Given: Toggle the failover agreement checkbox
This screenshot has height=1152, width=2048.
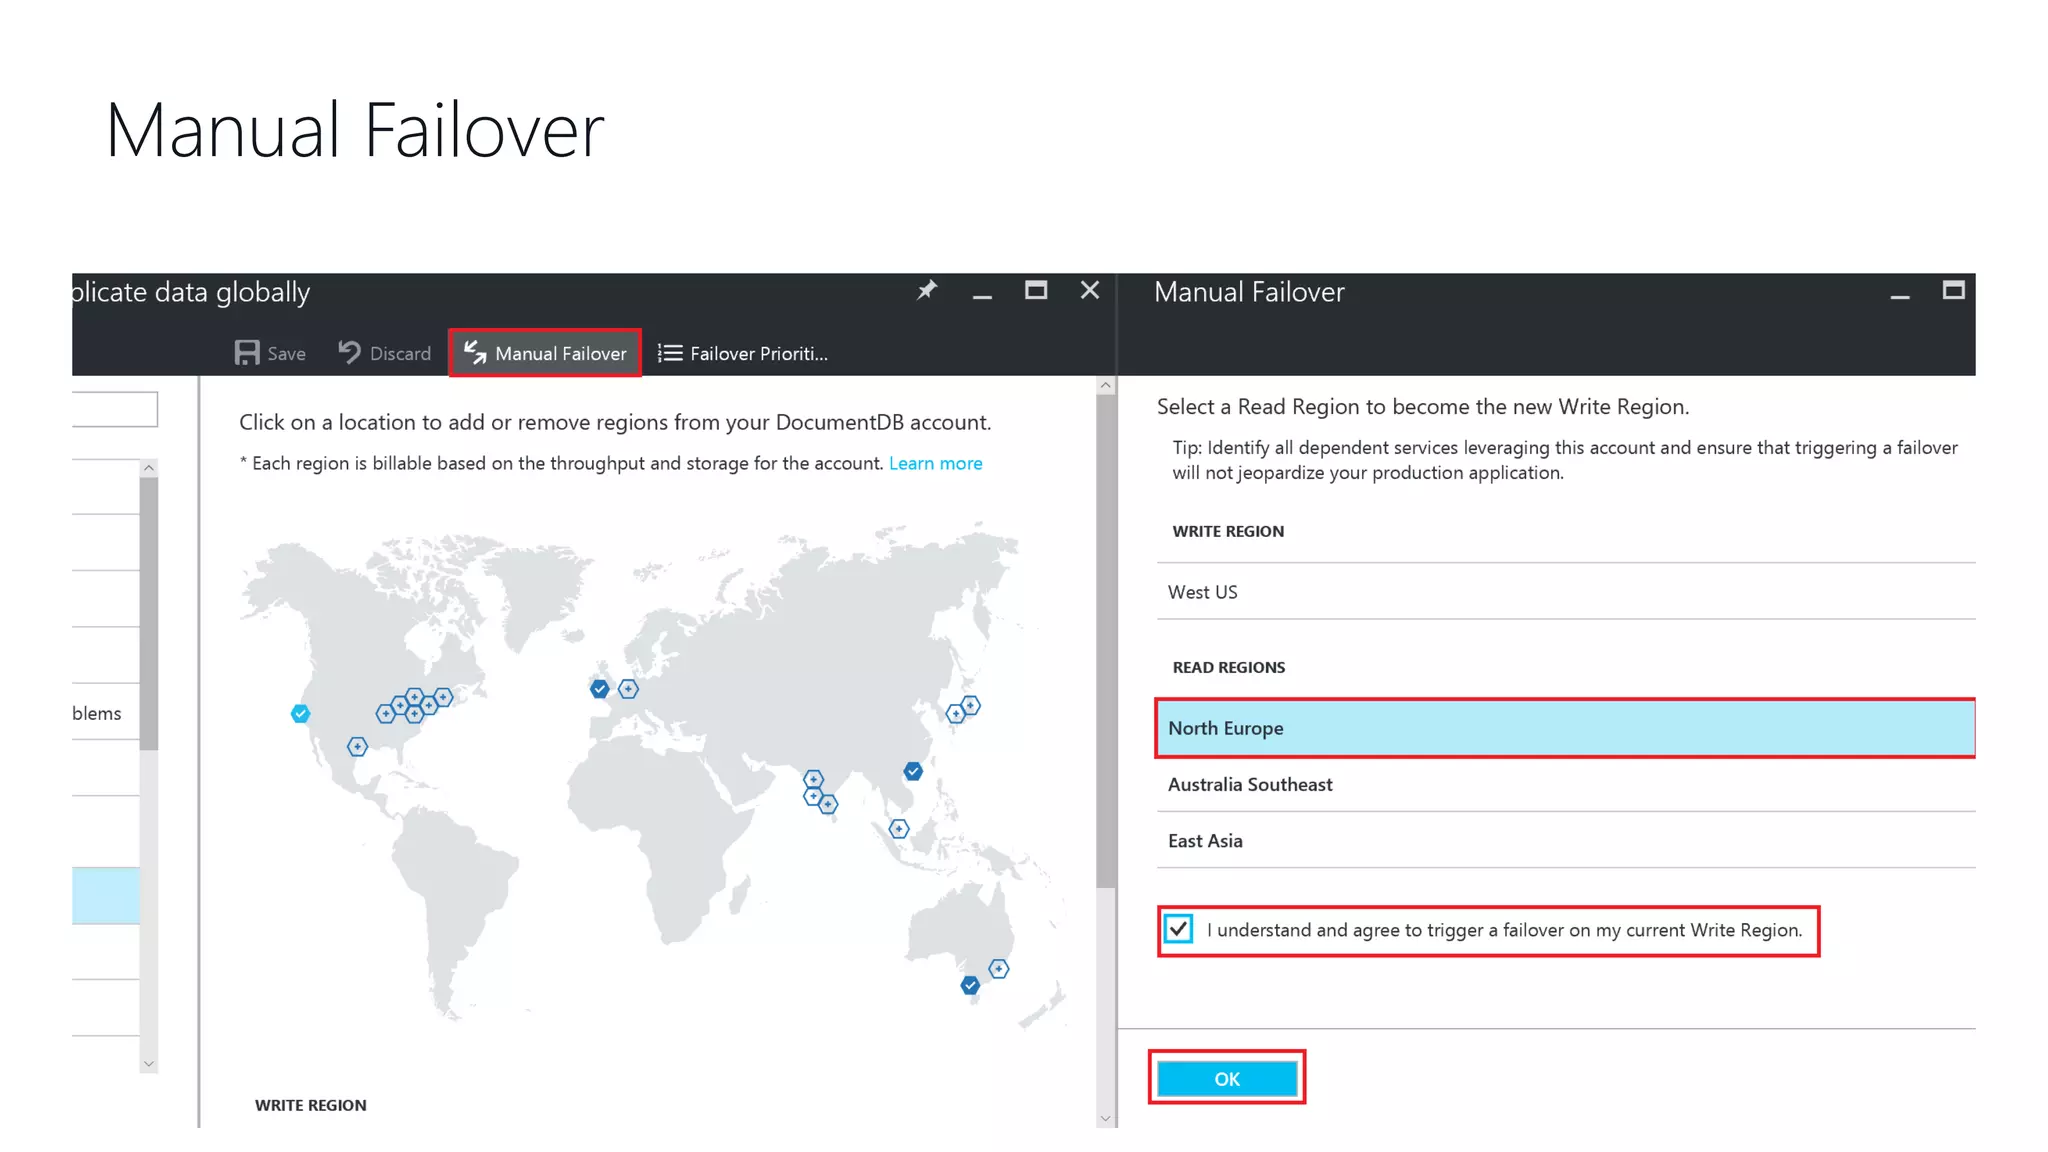Looking at the screenshot, I should [1178, 929].
